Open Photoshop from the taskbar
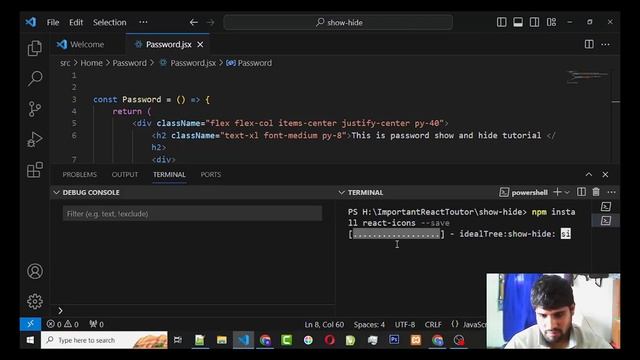640x360 pixels. click(394, 340)
